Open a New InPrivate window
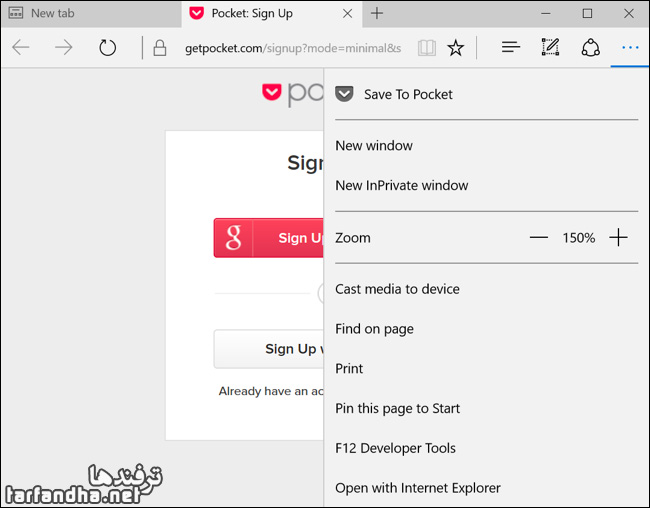This screenshot has width=650, height=508. coord(486,185)
